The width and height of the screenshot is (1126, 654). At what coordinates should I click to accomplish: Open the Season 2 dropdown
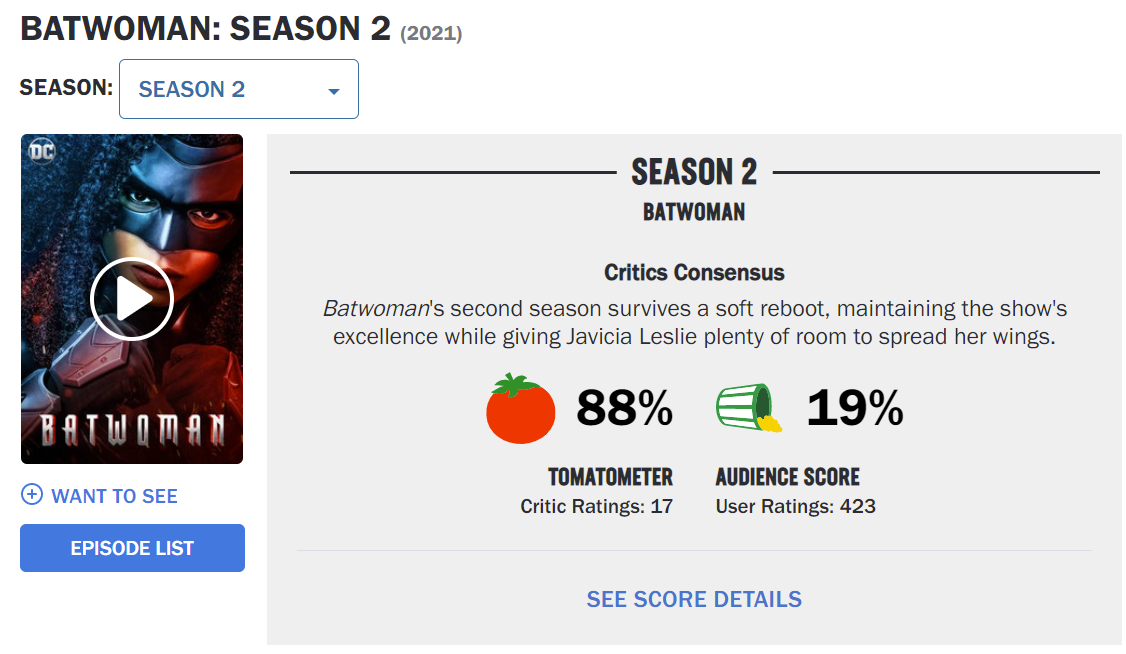238,89
